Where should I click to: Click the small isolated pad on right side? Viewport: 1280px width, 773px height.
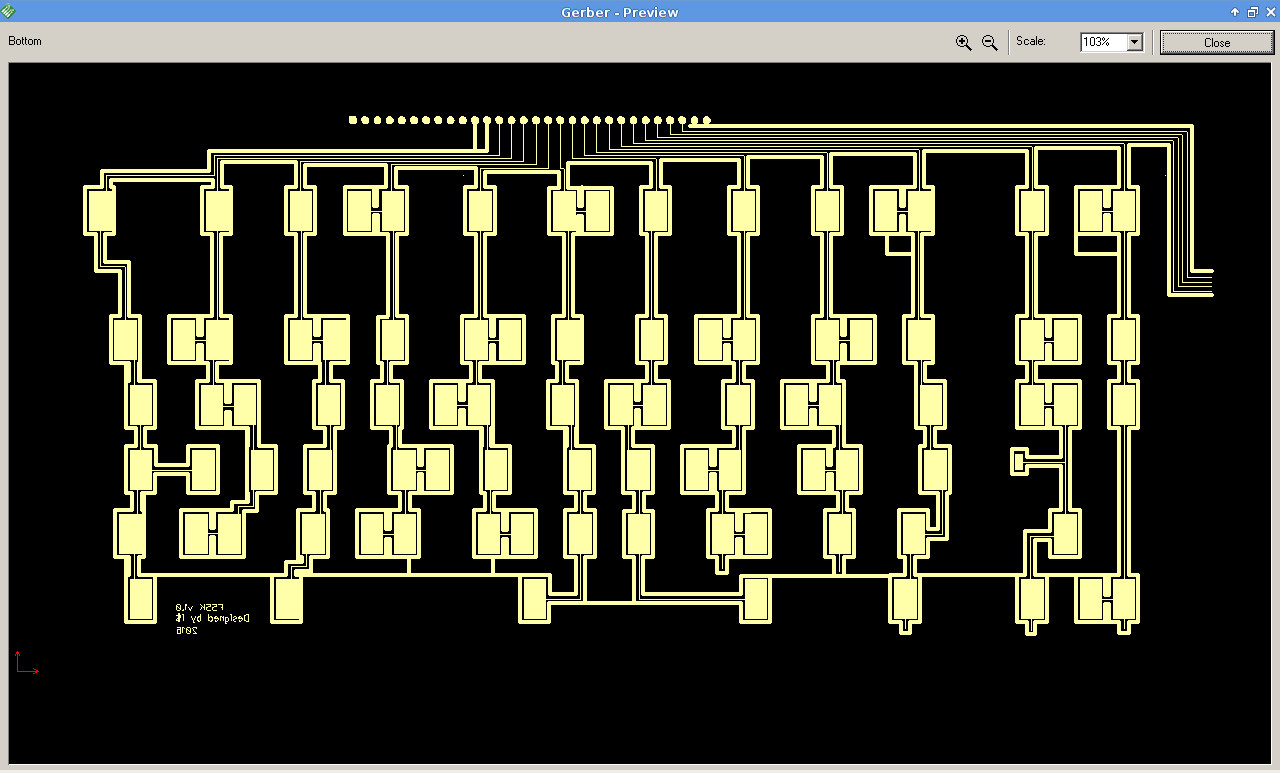[x=1019, y=461]
